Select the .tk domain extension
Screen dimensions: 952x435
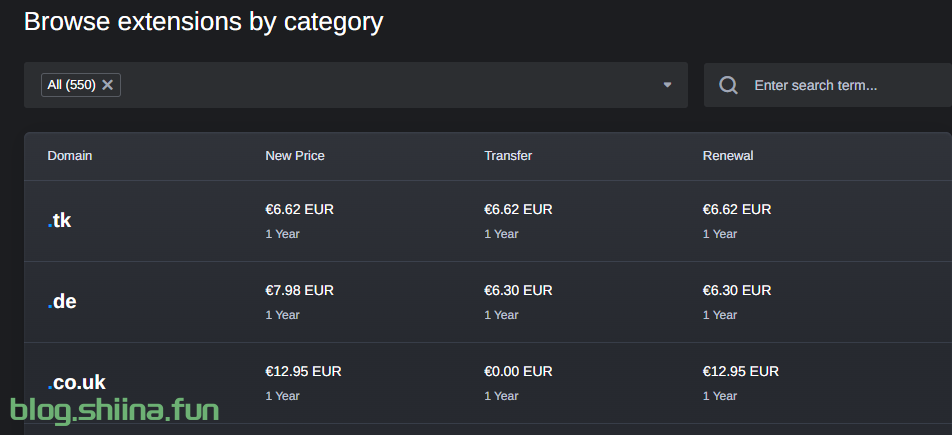[x=60, y=221]
